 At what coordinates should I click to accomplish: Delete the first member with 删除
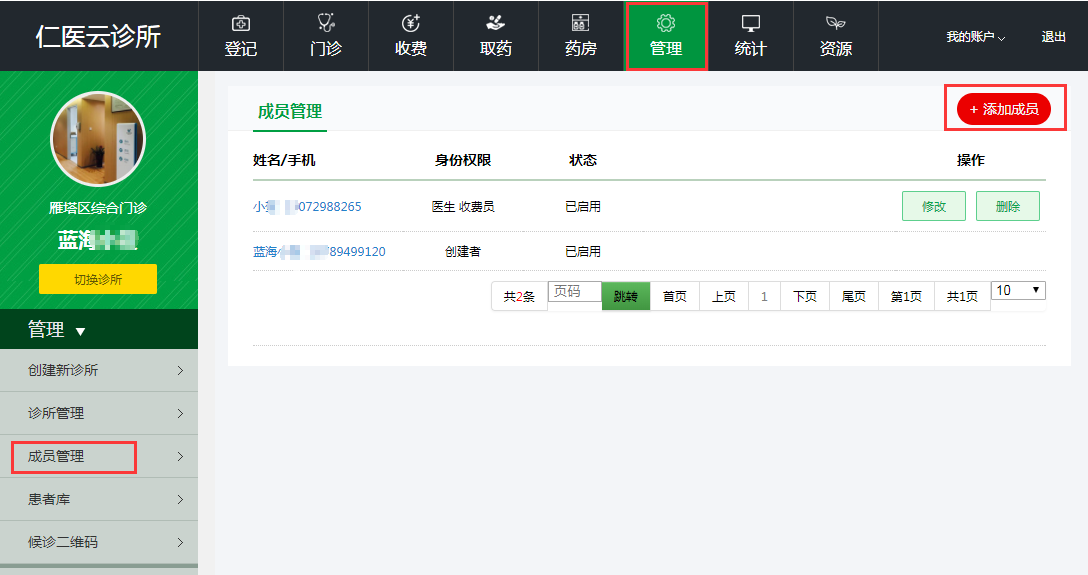coord(1007,206)
